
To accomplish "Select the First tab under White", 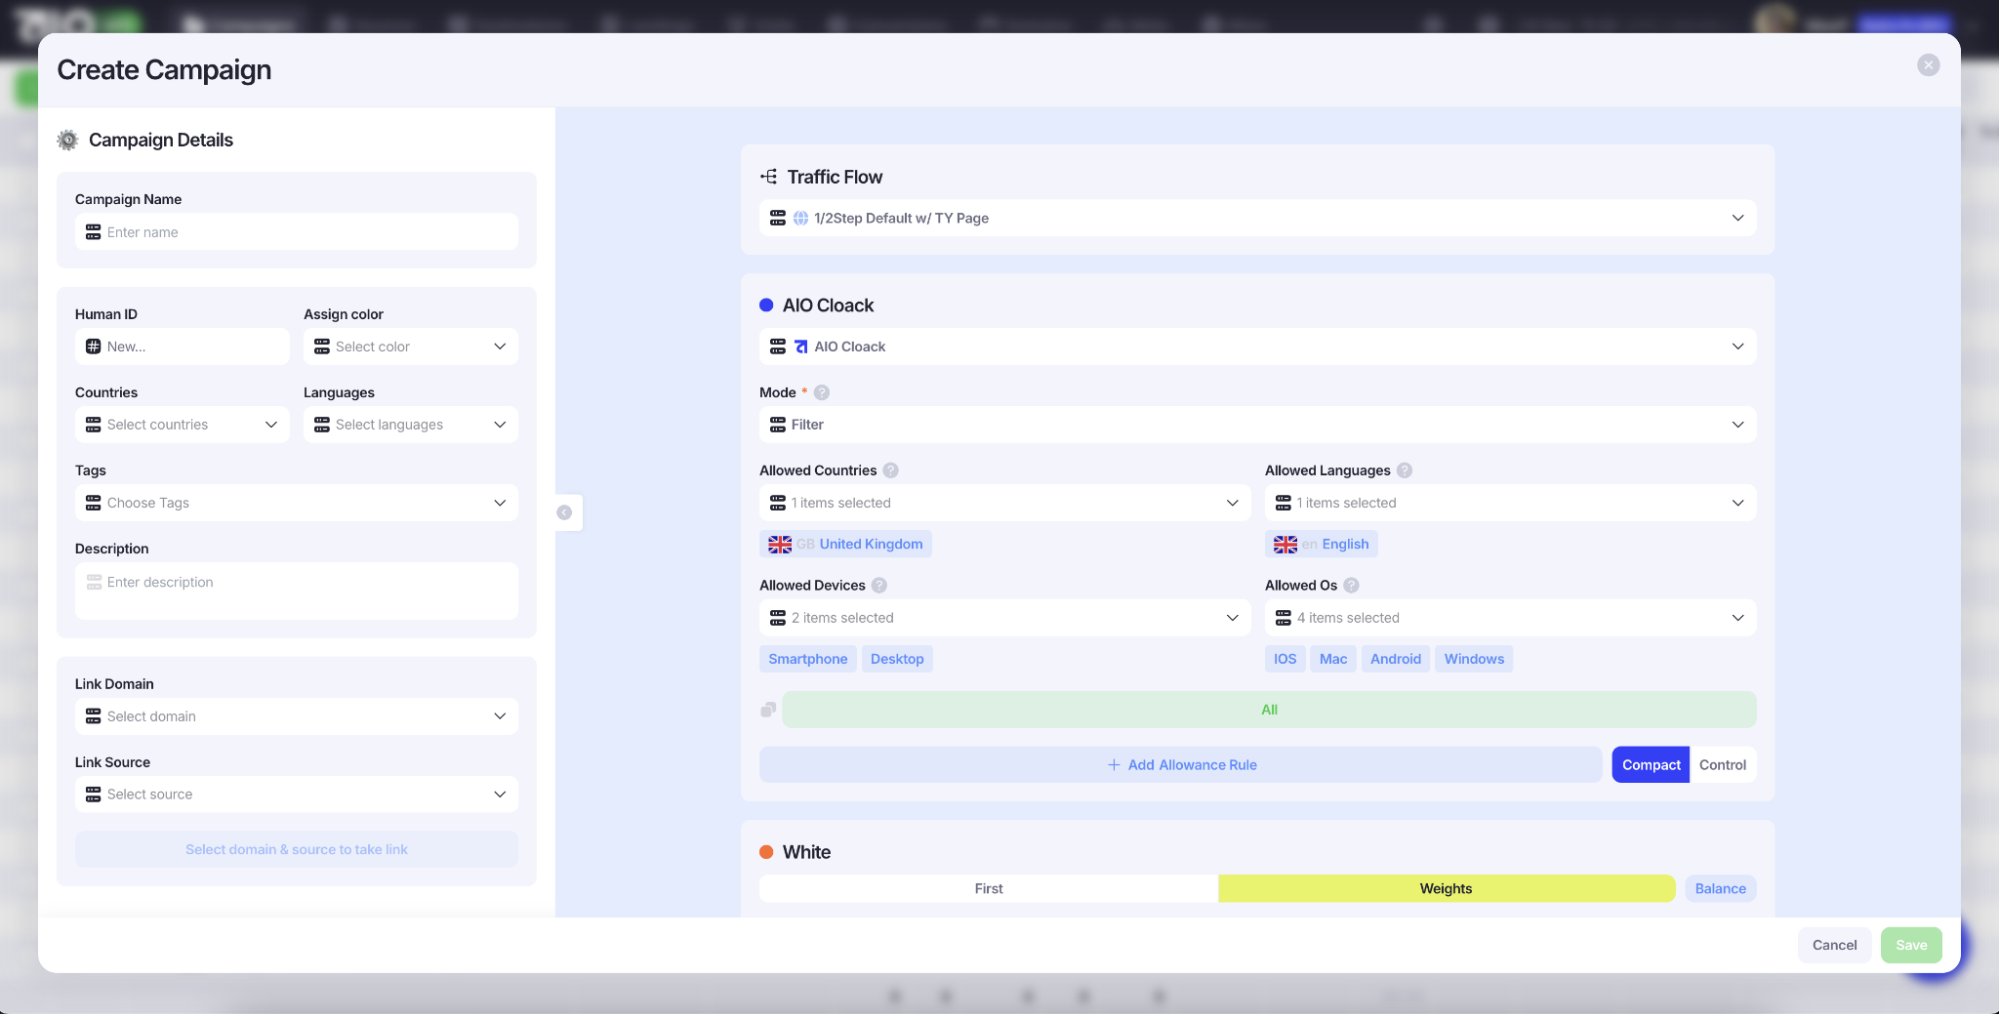I will pos(988,889).
